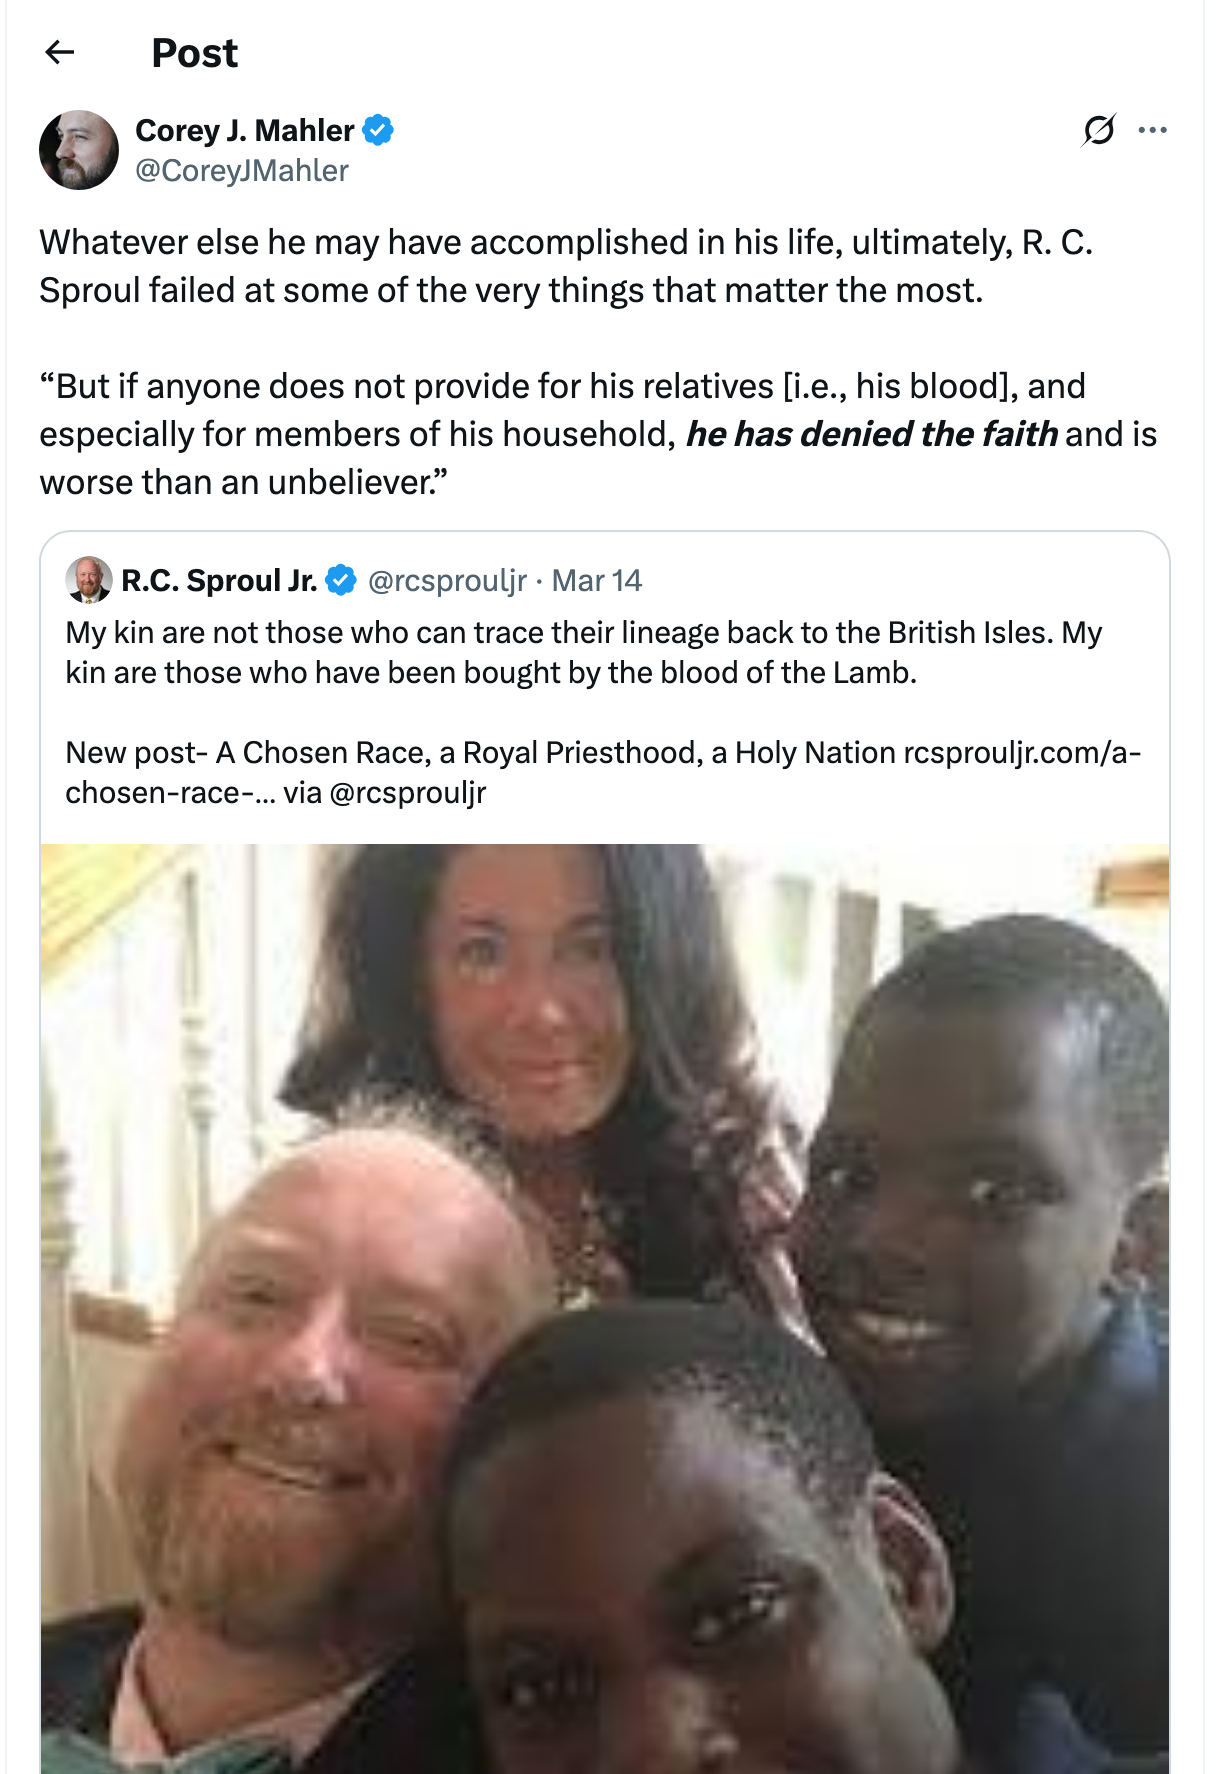Viewport: 1224px width, 1774px height.
Task: Click the "New post- A Chosen Race" line
Action: point(480,752)
